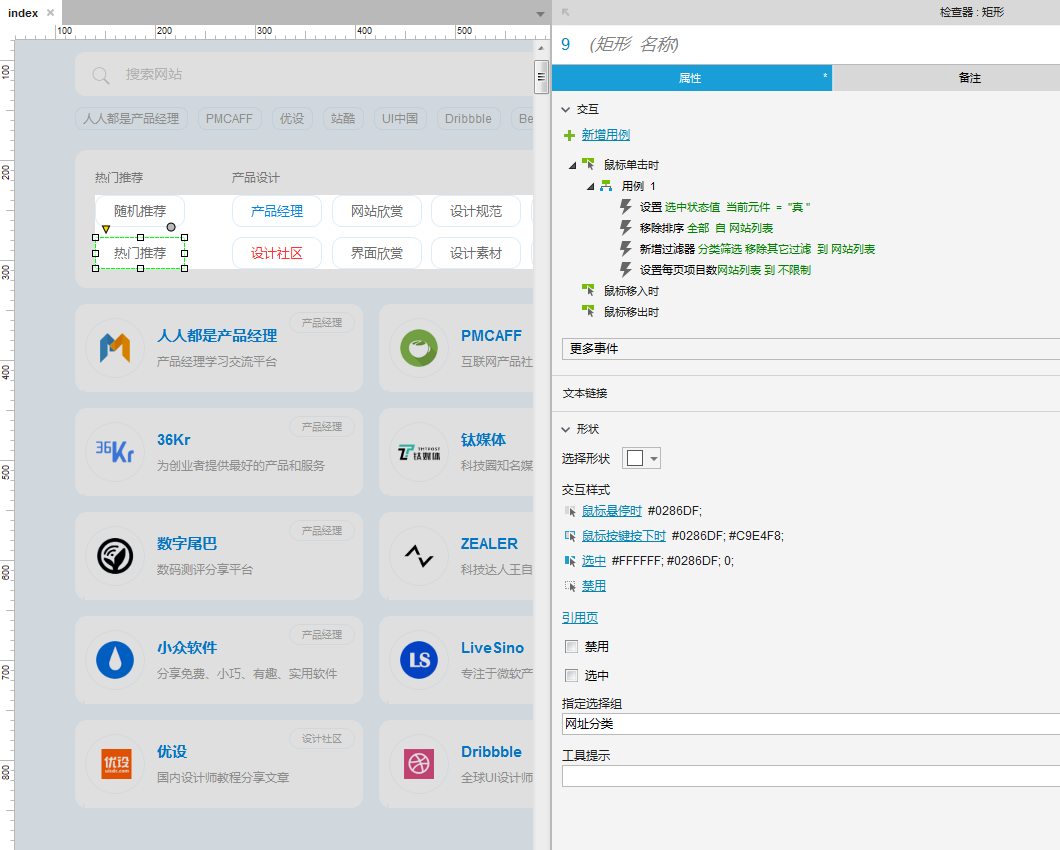Click the PMCAFF tag chip
The height and width of the screenshot is (850, 1060).
[x=229, y=119]
